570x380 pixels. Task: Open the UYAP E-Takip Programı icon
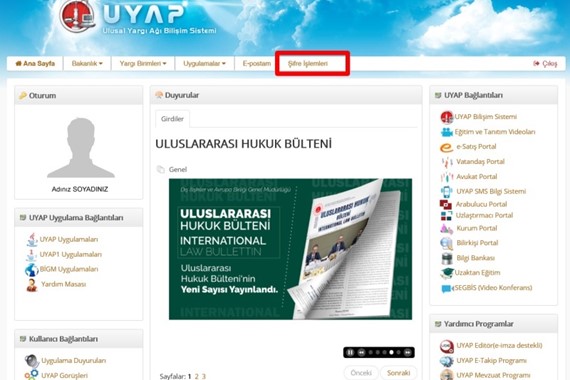click(x=446, y=361)
